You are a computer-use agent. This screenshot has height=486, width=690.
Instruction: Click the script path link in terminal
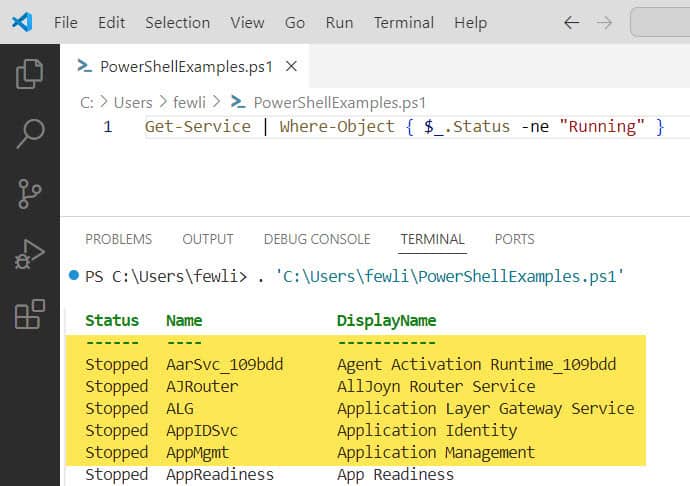coord(449,276)
